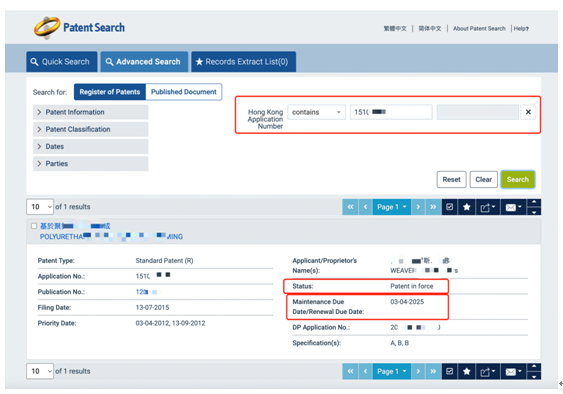The height and width of the screenshot is (394, 563).
Task: Open the top email icon menu
Action: (513, 207)
